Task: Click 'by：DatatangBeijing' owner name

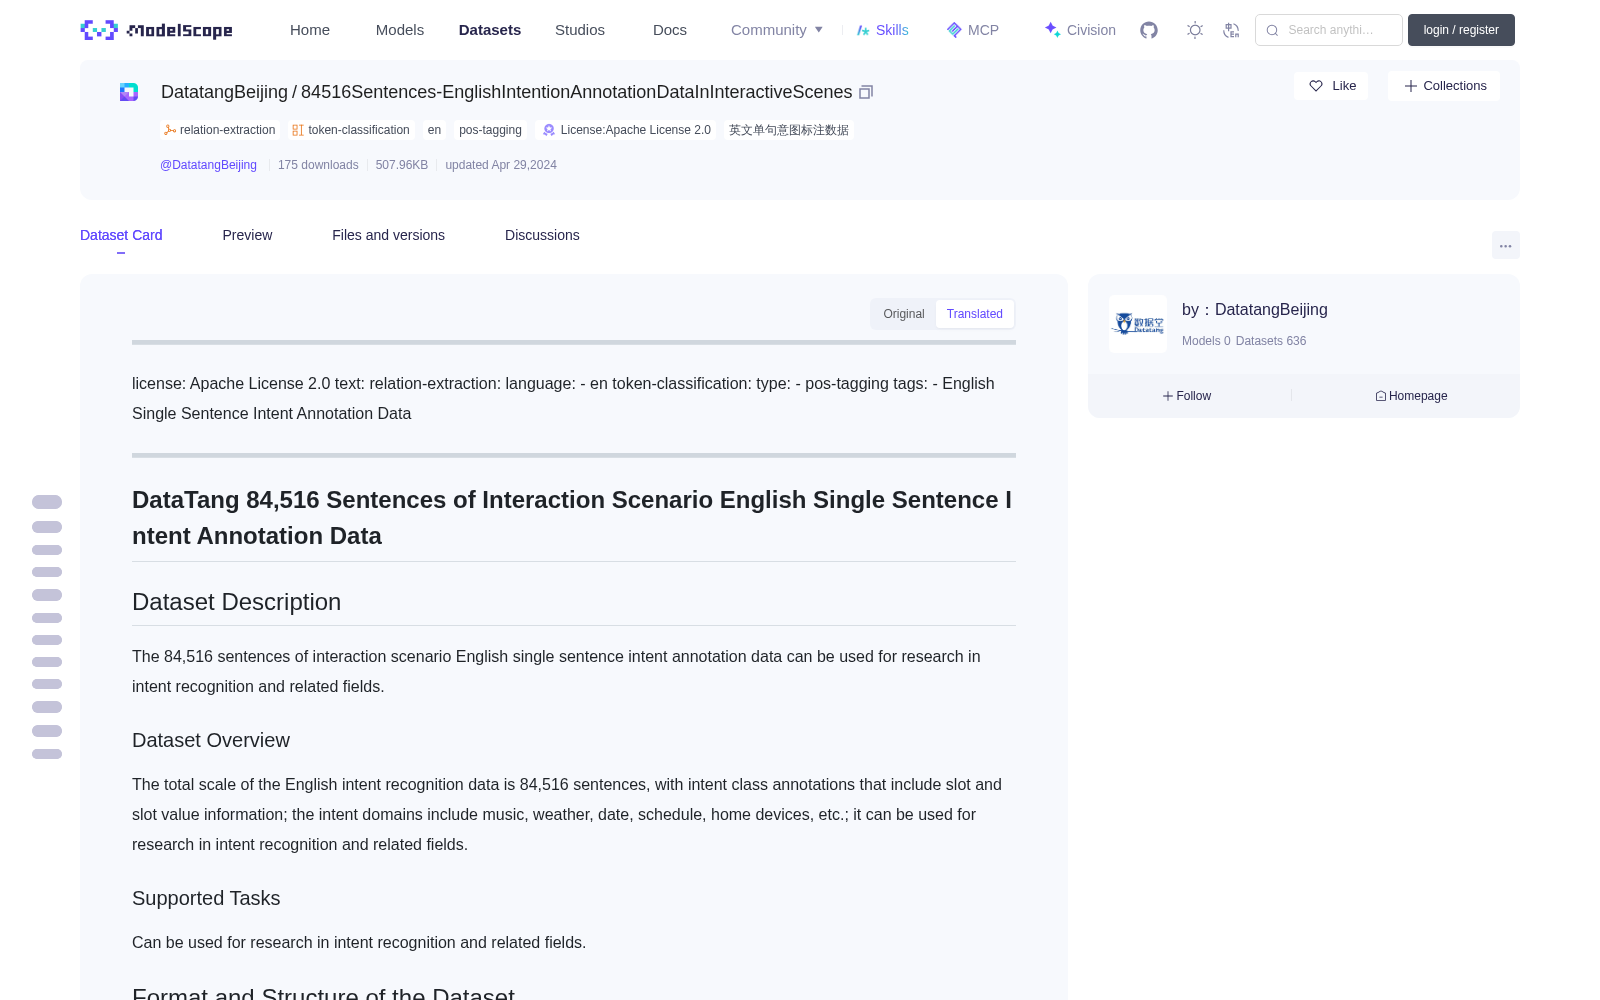Action: click(1255, 310)
